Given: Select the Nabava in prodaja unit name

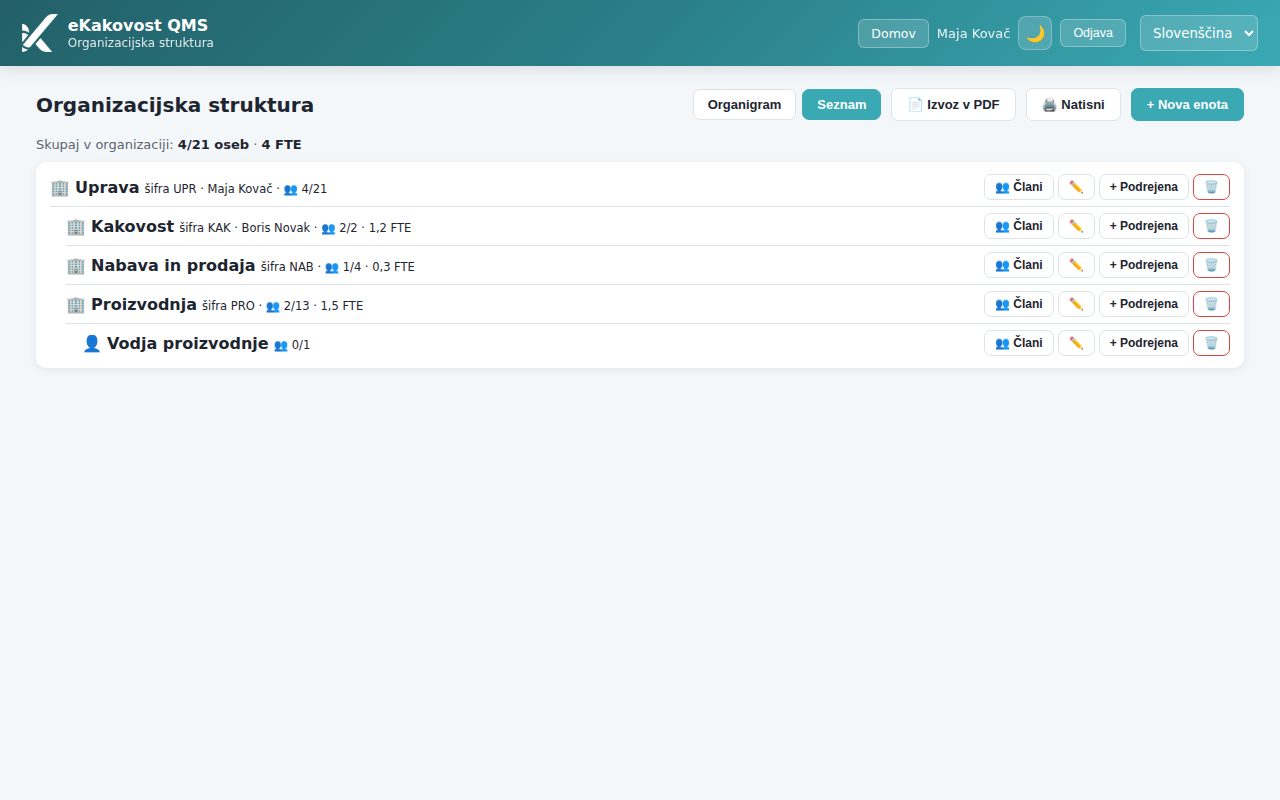Looking at the screenshot, I should point(173,265).
